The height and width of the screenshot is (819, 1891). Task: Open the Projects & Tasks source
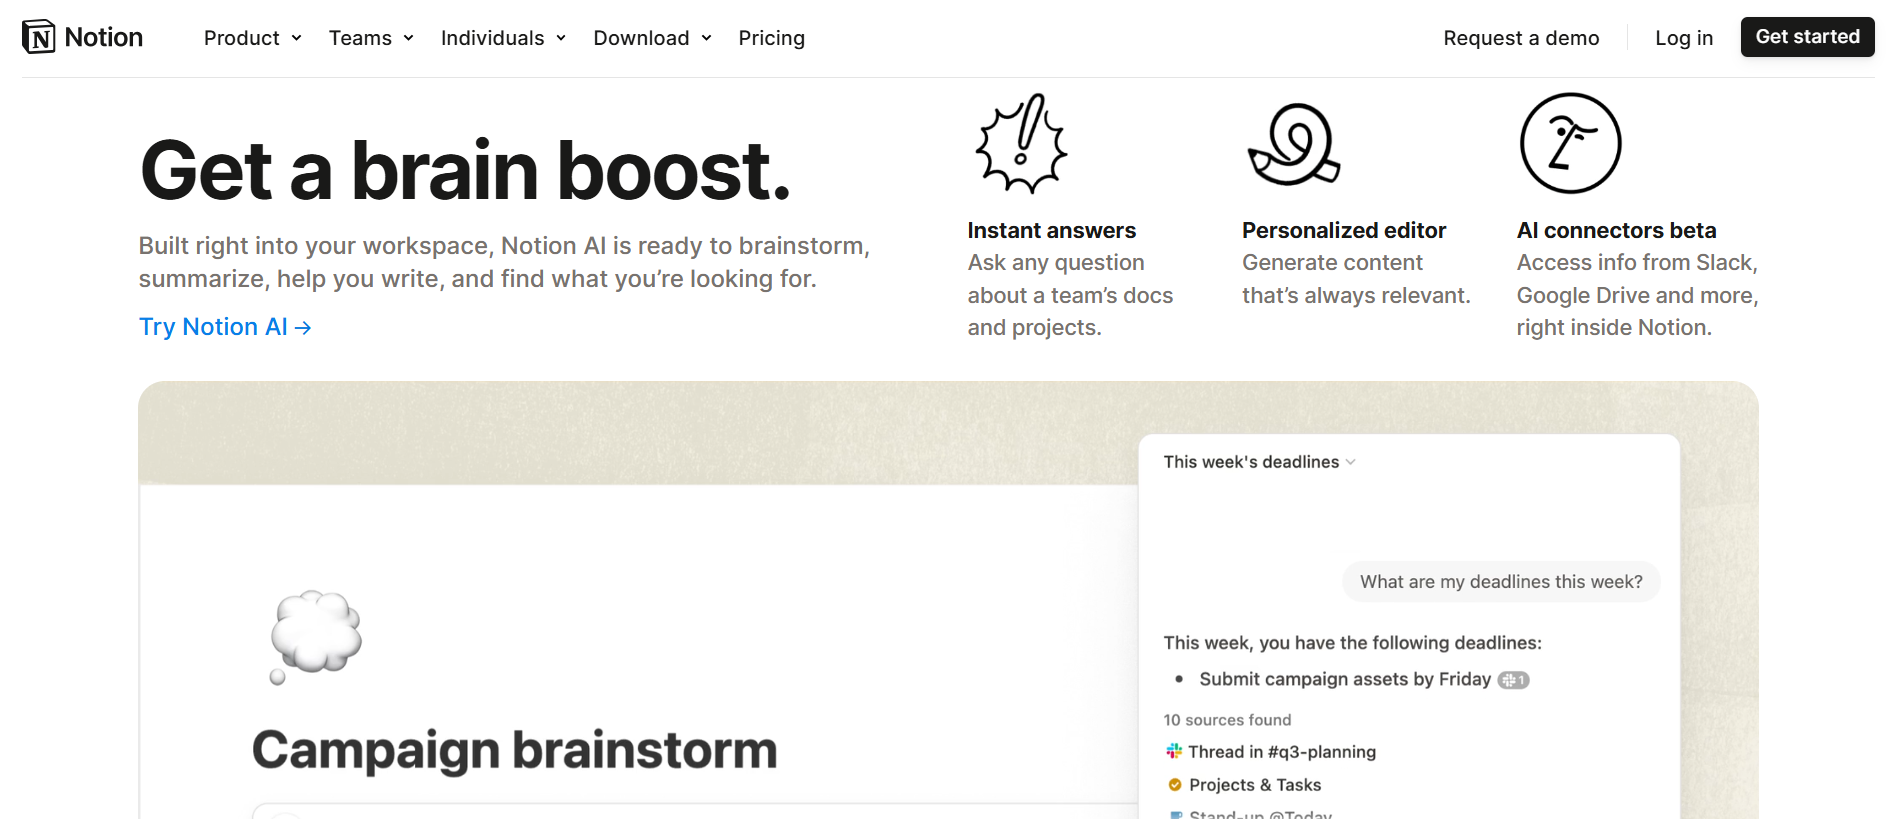click(1255, 785)
